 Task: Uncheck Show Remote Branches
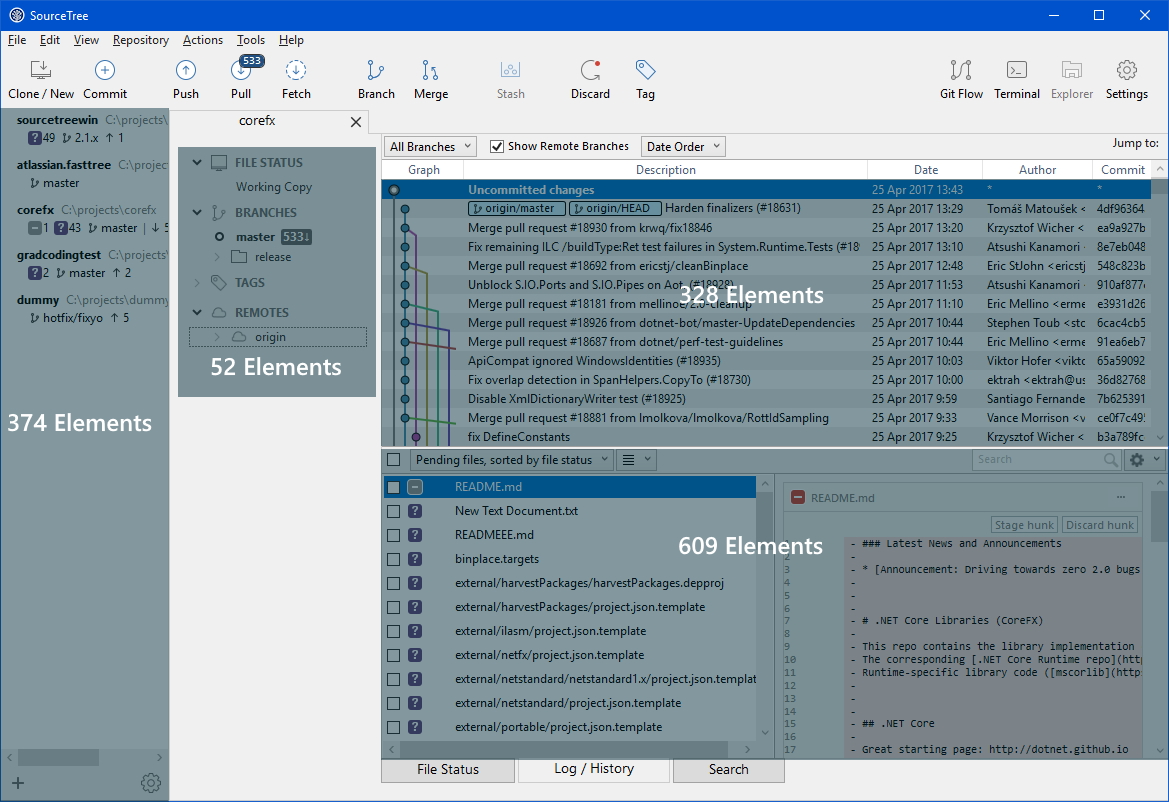coord(497,146)
